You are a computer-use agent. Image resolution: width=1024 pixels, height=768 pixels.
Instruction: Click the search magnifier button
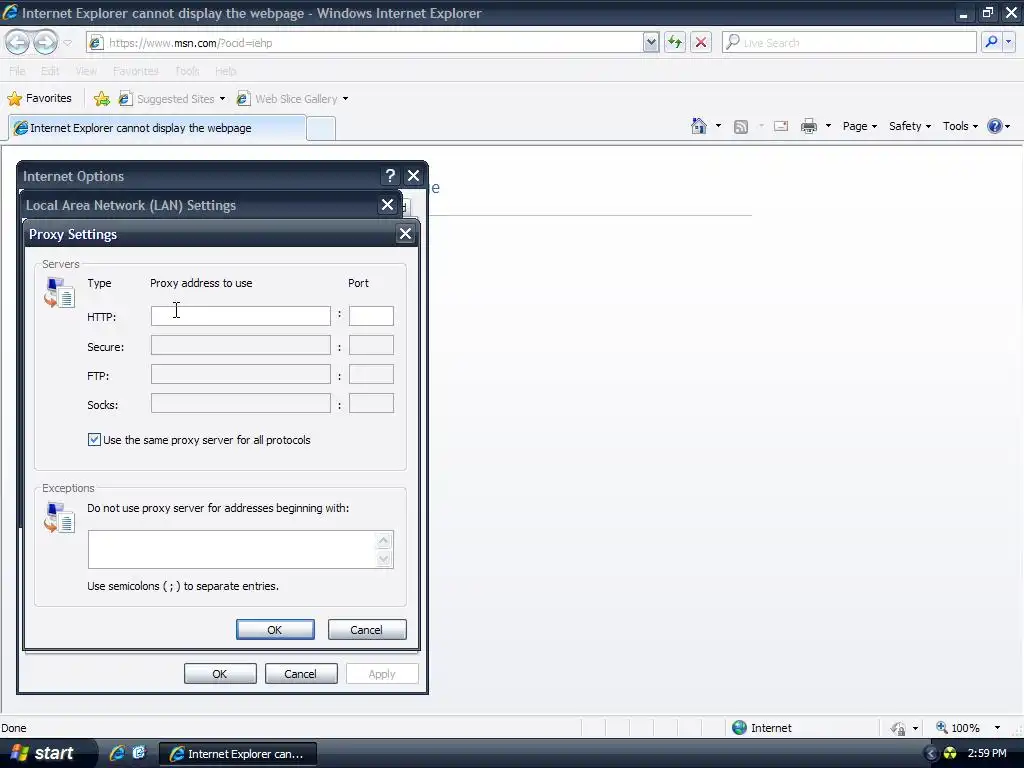(x=991, y=42)
